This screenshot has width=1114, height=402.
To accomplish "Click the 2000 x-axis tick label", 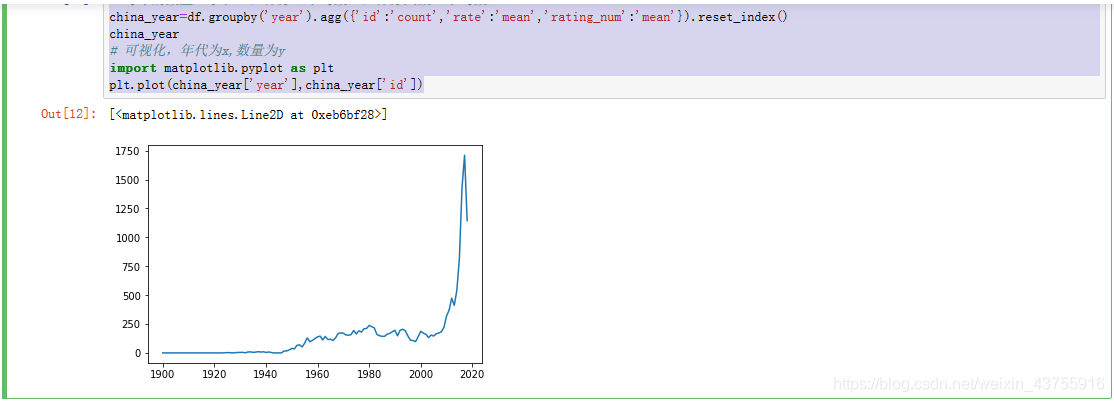I will [421, 373].
